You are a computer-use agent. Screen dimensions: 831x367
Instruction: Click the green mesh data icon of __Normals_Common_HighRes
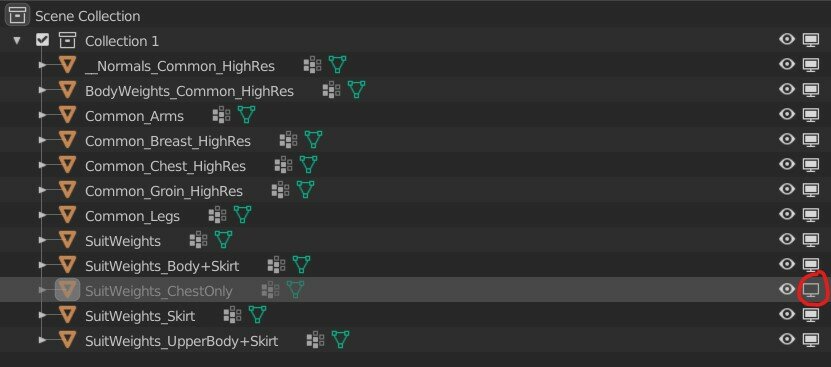337,65
